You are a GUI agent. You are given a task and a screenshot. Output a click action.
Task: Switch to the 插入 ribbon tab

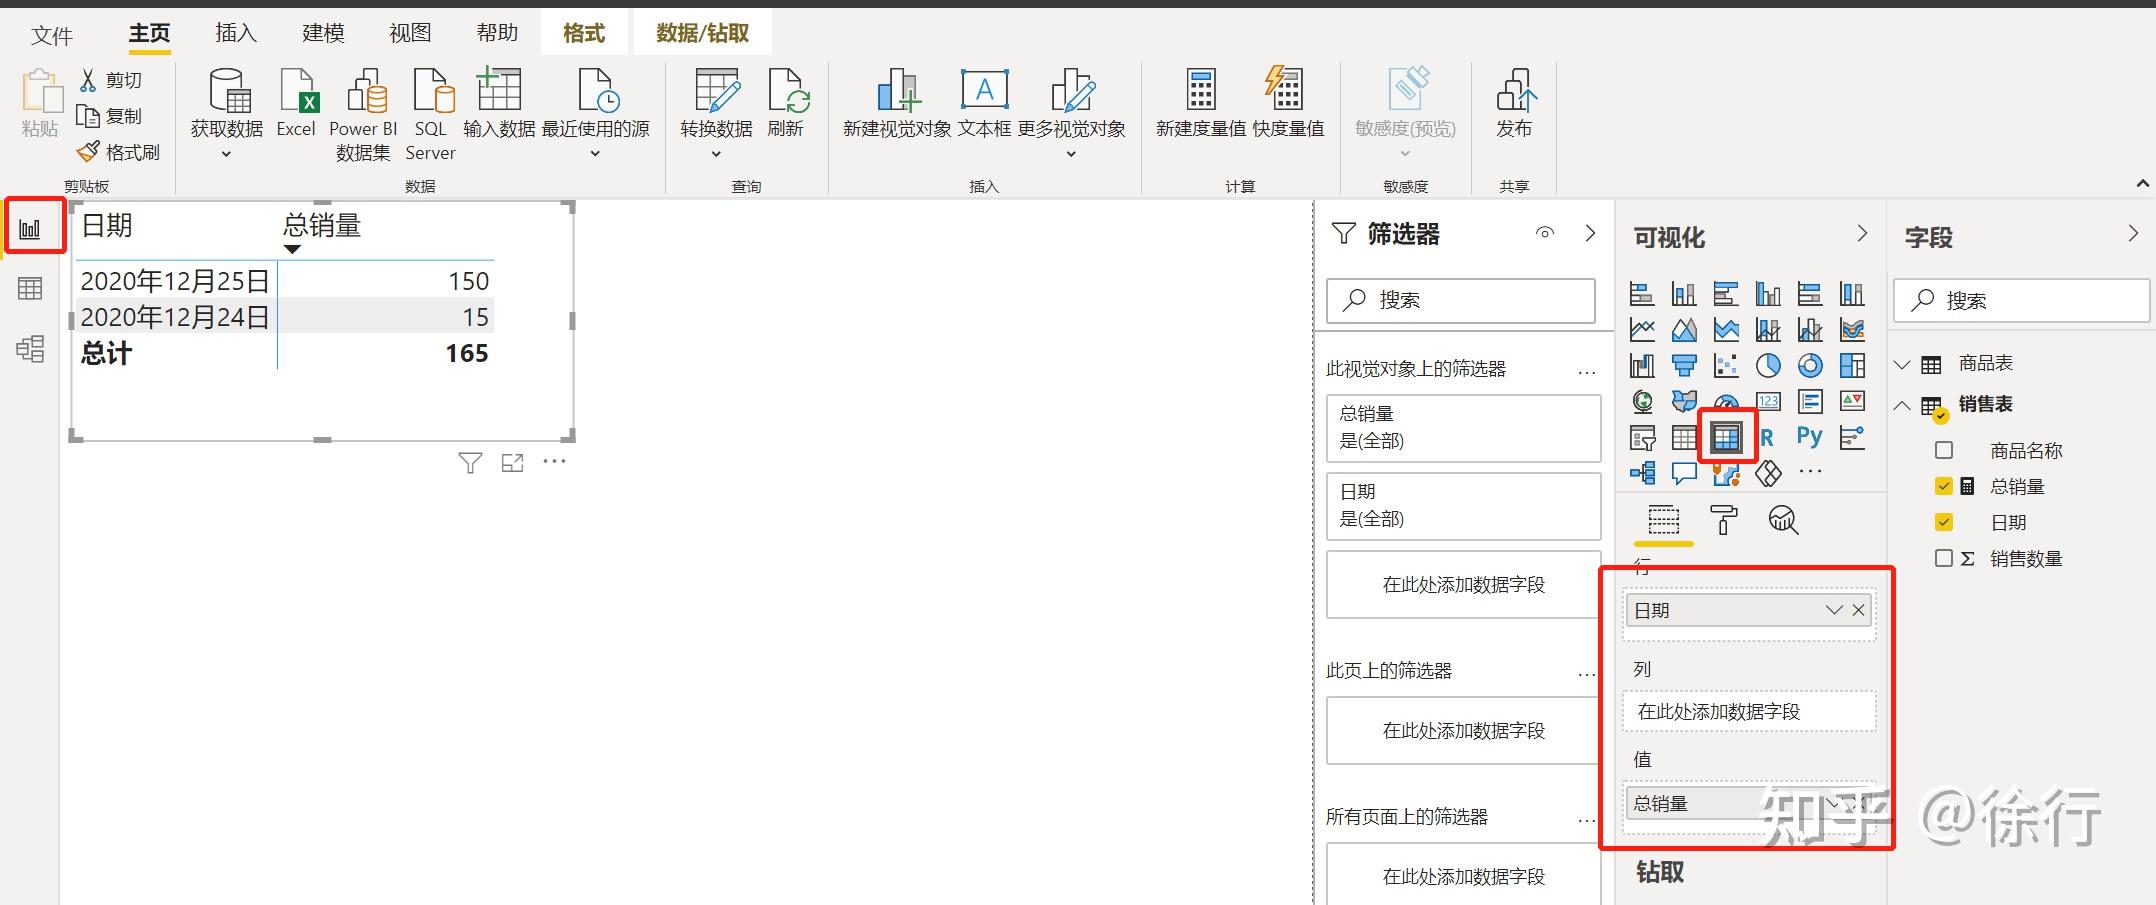[x=235, y=32]
